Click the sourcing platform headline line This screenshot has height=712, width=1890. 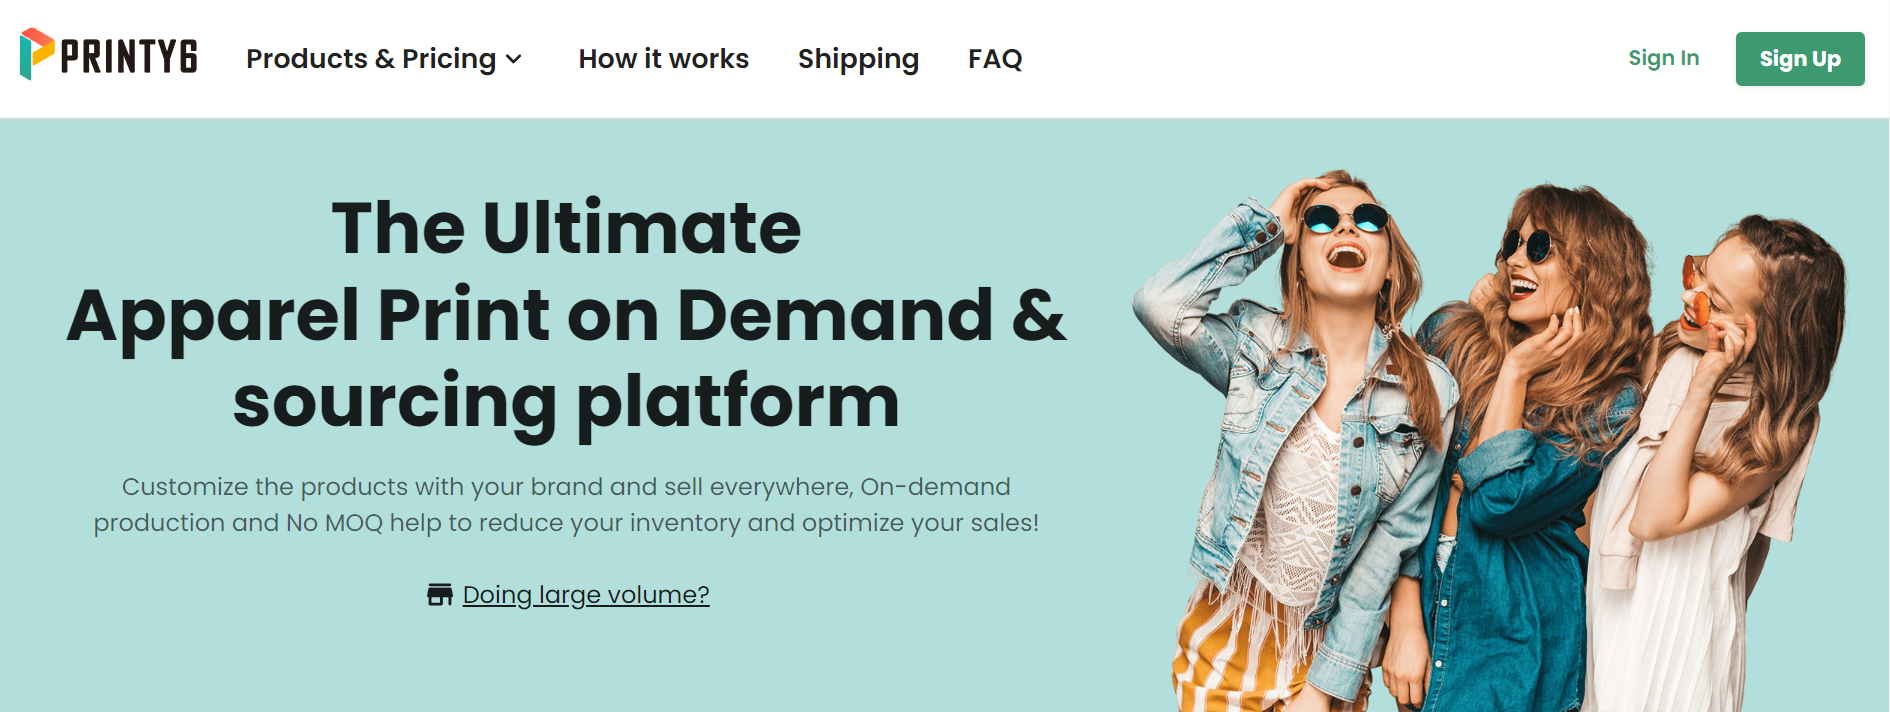click(567, 401)
